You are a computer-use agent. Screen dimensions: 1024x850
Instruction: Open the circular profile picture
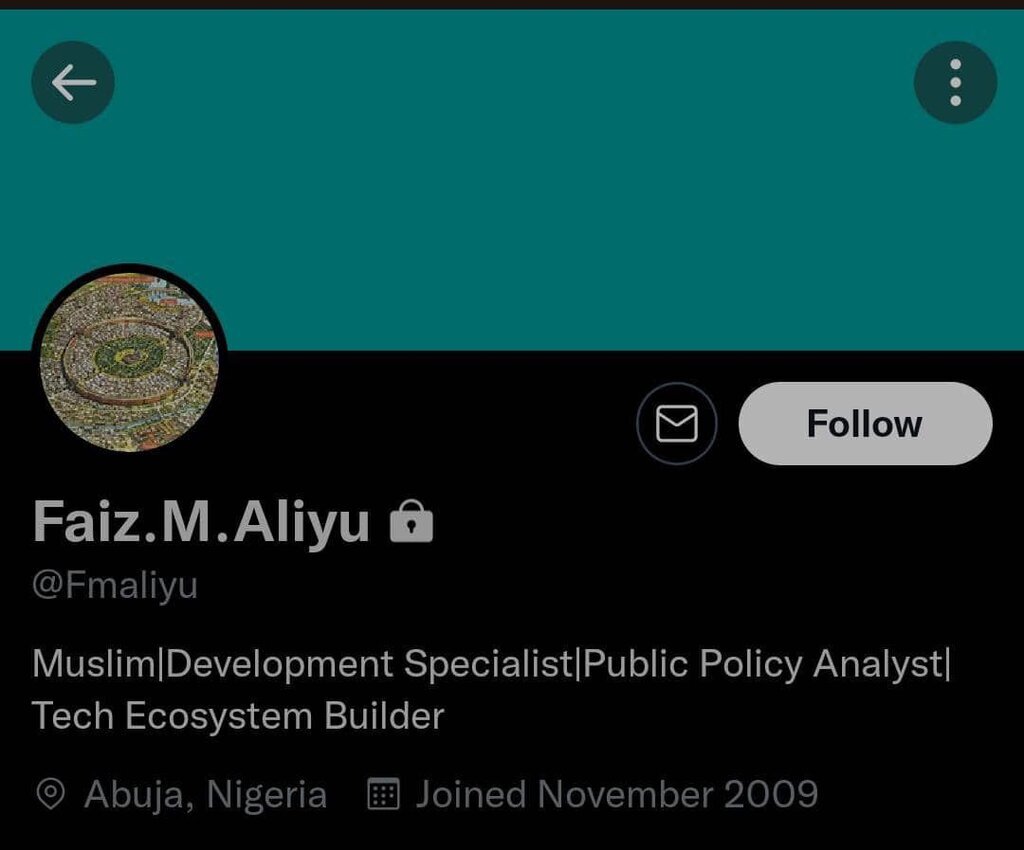129,361
